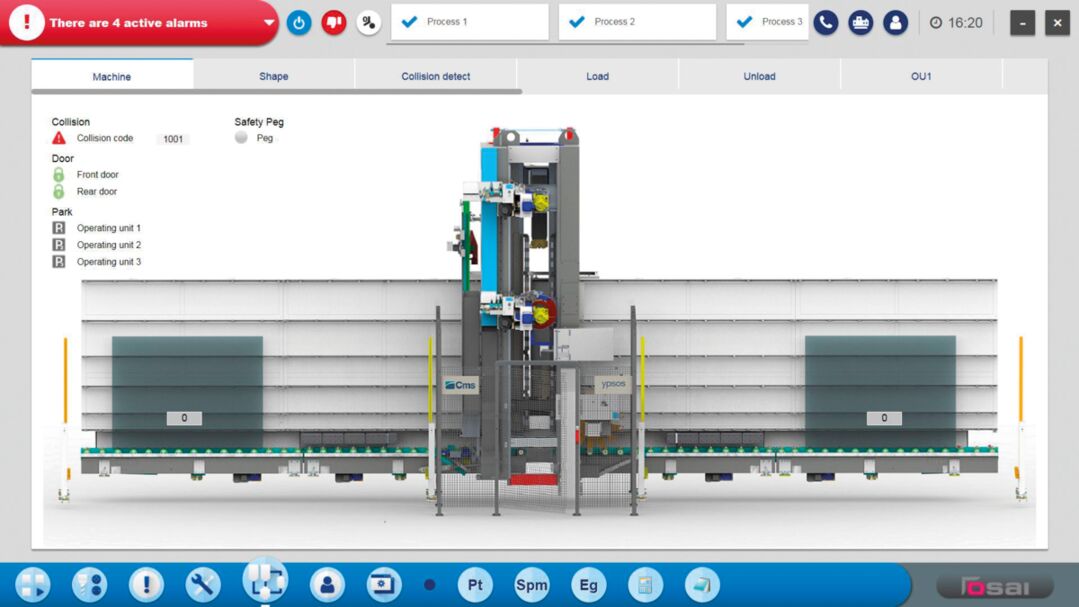This screenshot has width=1079, height=607.
Task: Toggle the Safety Peg indicator
Action: point(241,138)
